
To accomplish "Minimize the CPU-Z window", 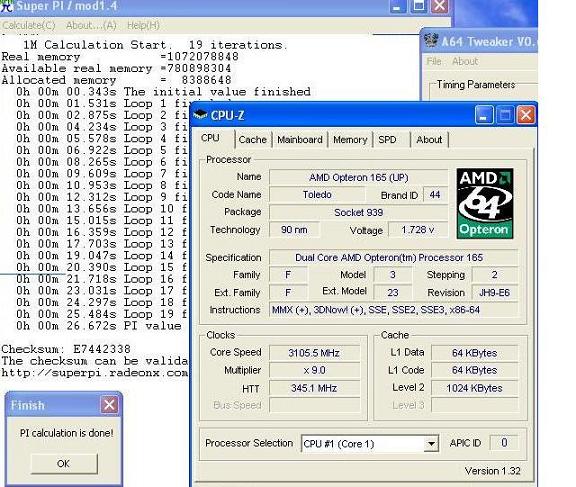I will [x=484, y=116].
